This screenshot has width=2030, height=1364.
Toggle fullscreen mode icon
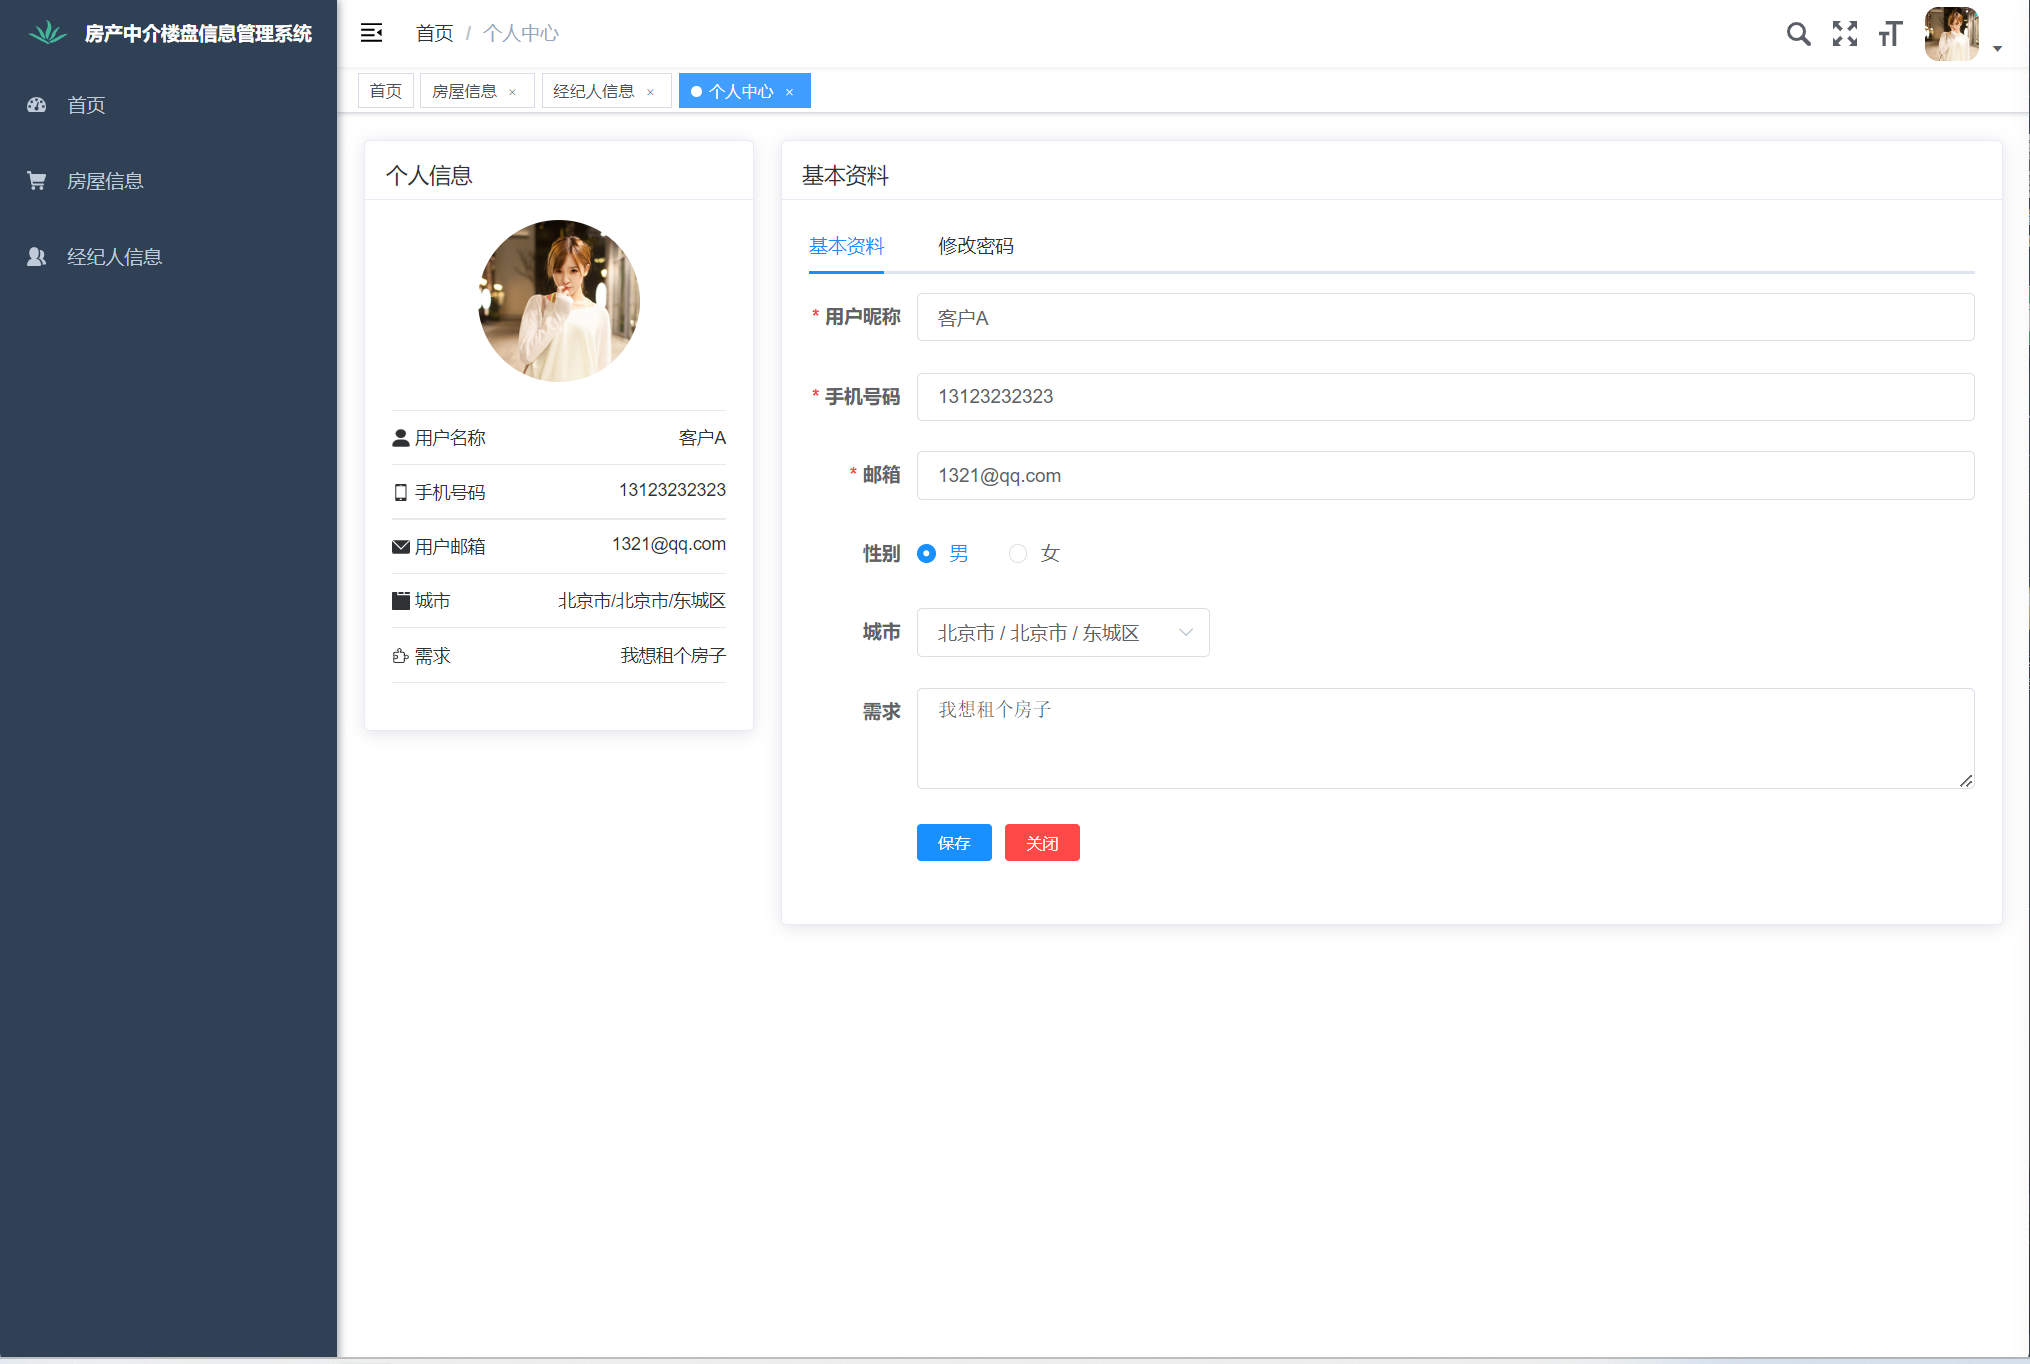1844,34
